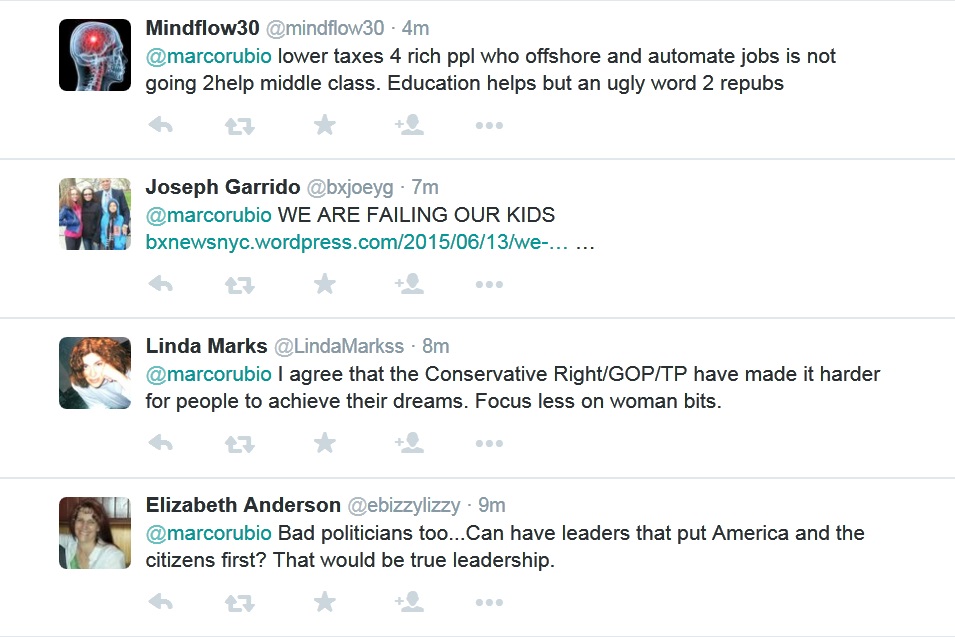This screenshot has height=637, width=955.
Task: Follow Joseph Garrido via add-user icon
Action: click(408, 285)
